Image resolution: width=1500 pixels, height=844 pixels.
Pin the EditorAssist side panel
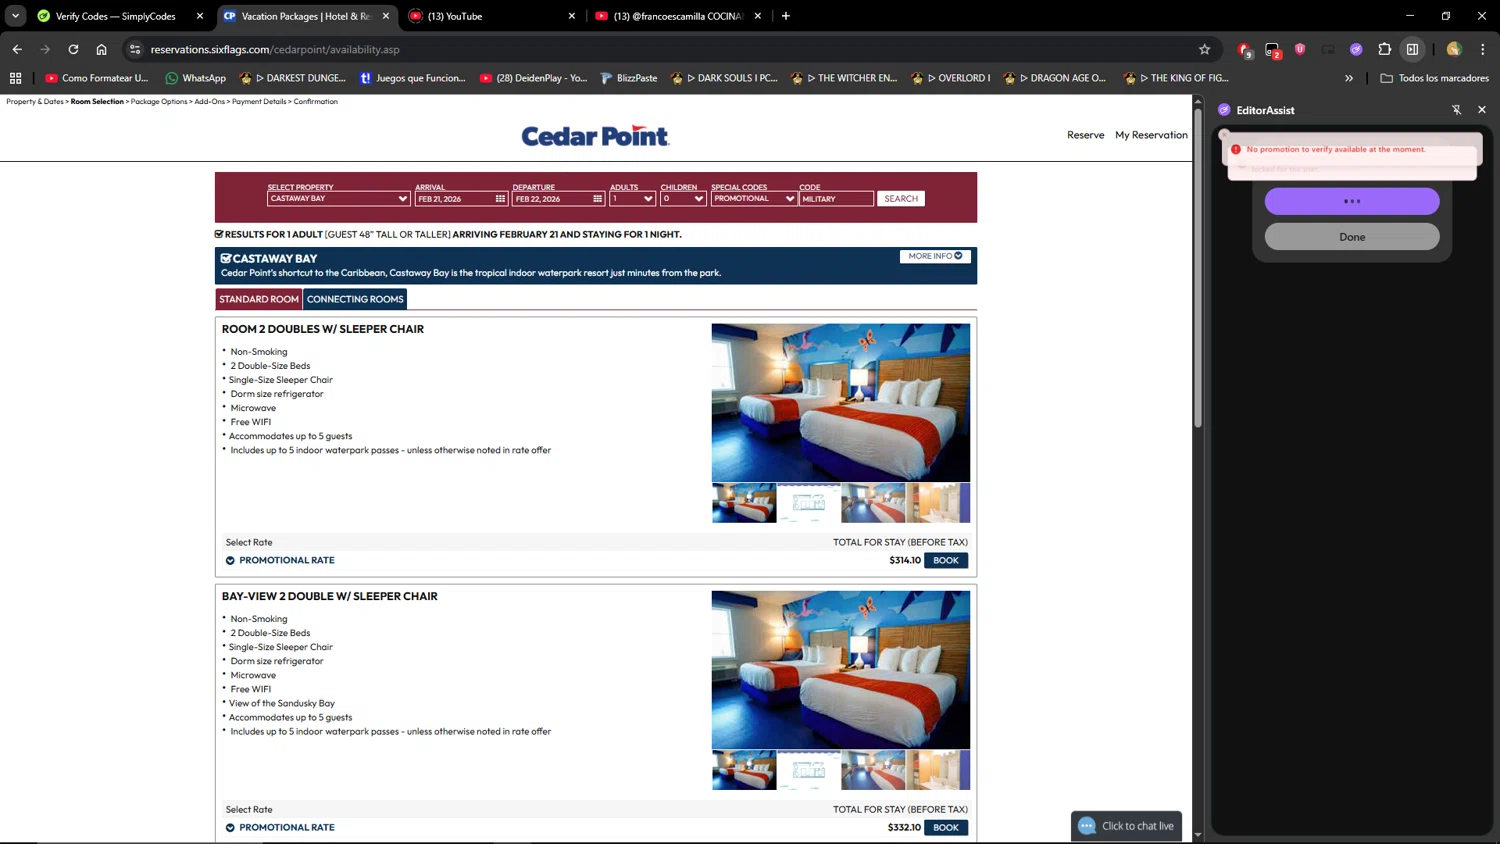pyautogui.click(x=1456, y=110)
